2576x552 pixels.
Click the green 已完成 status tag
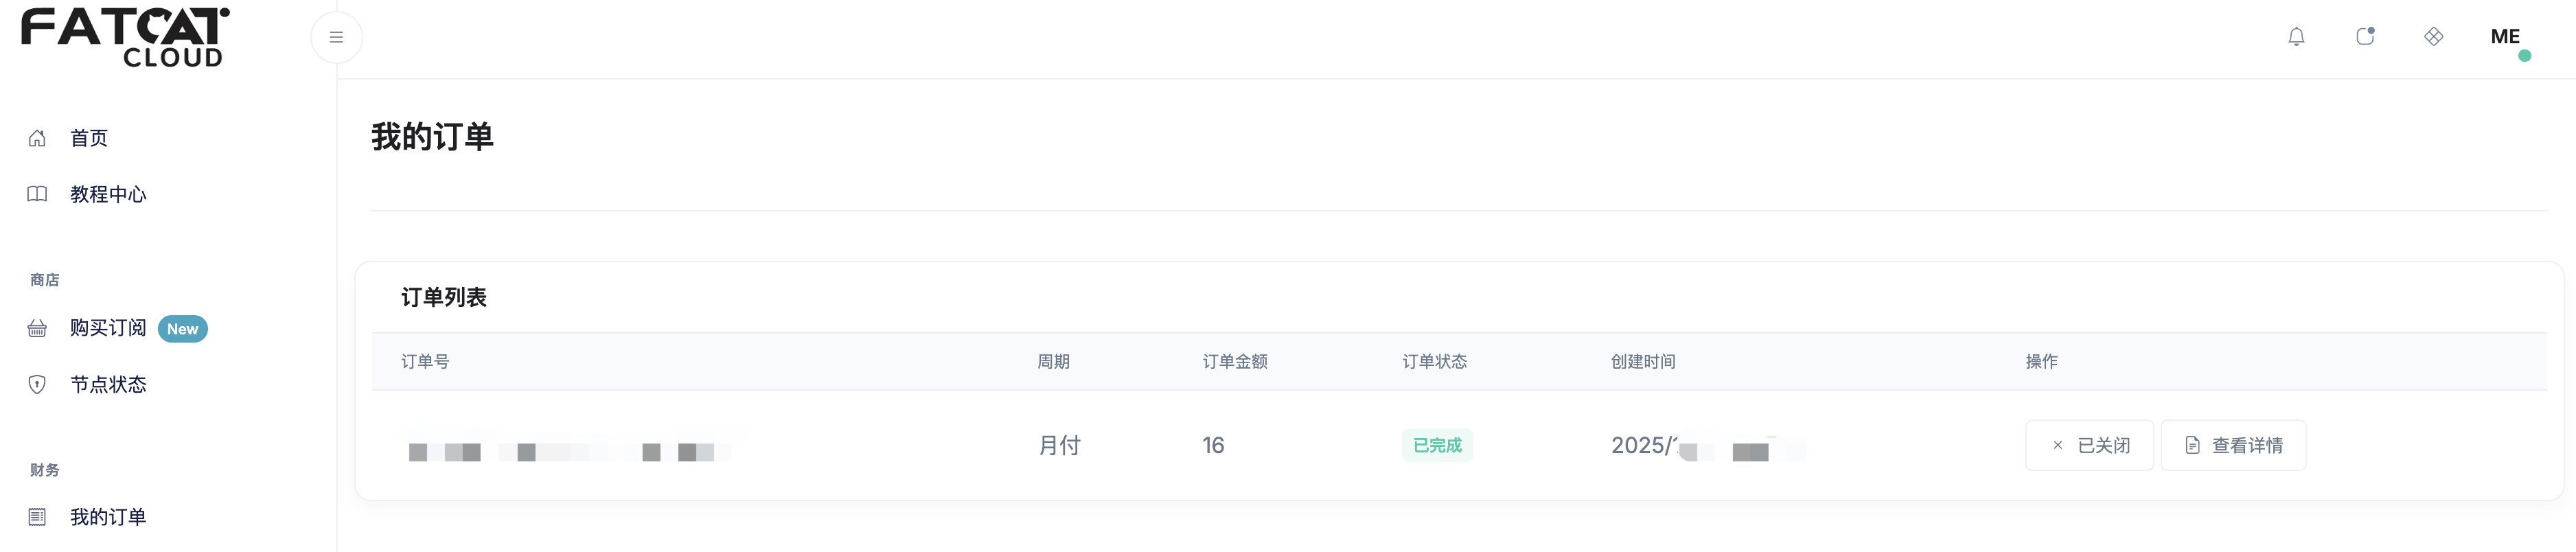coord(1437,445)
